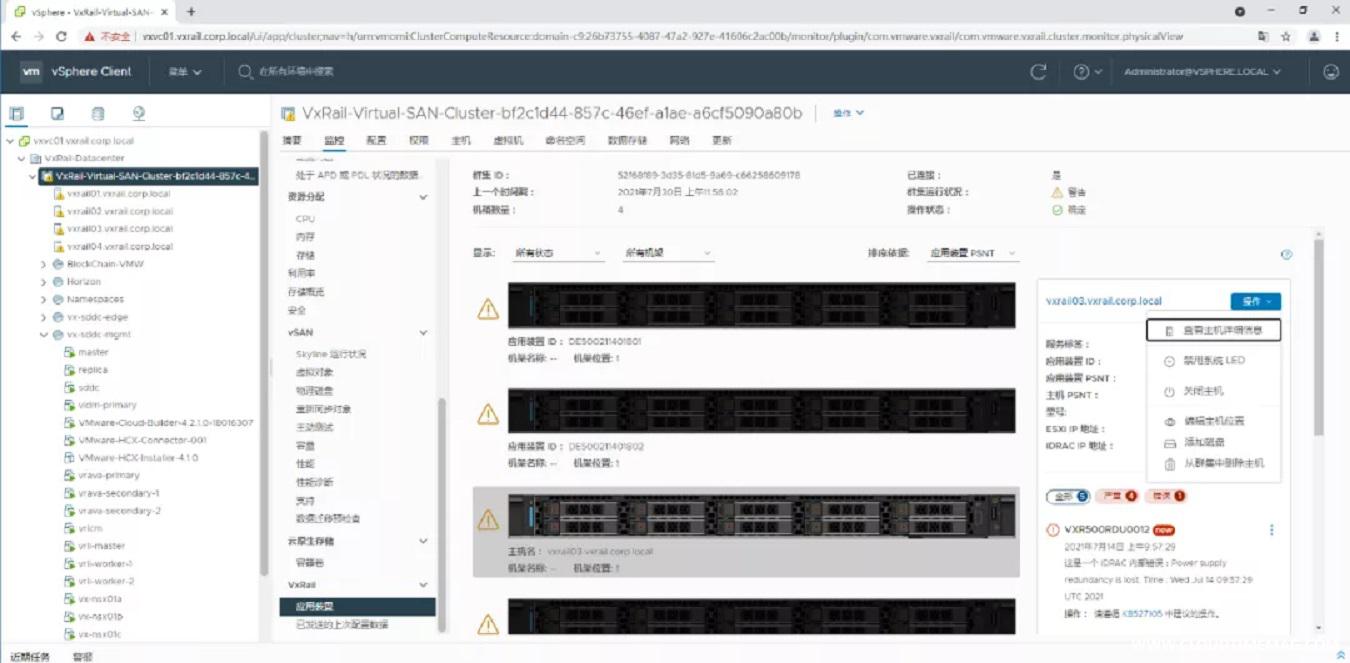Image resolution: width=1350 pixels, height=663 pixels.
Task: Collapse the vSAN section in monitor menu
Action: click(423, 333)
